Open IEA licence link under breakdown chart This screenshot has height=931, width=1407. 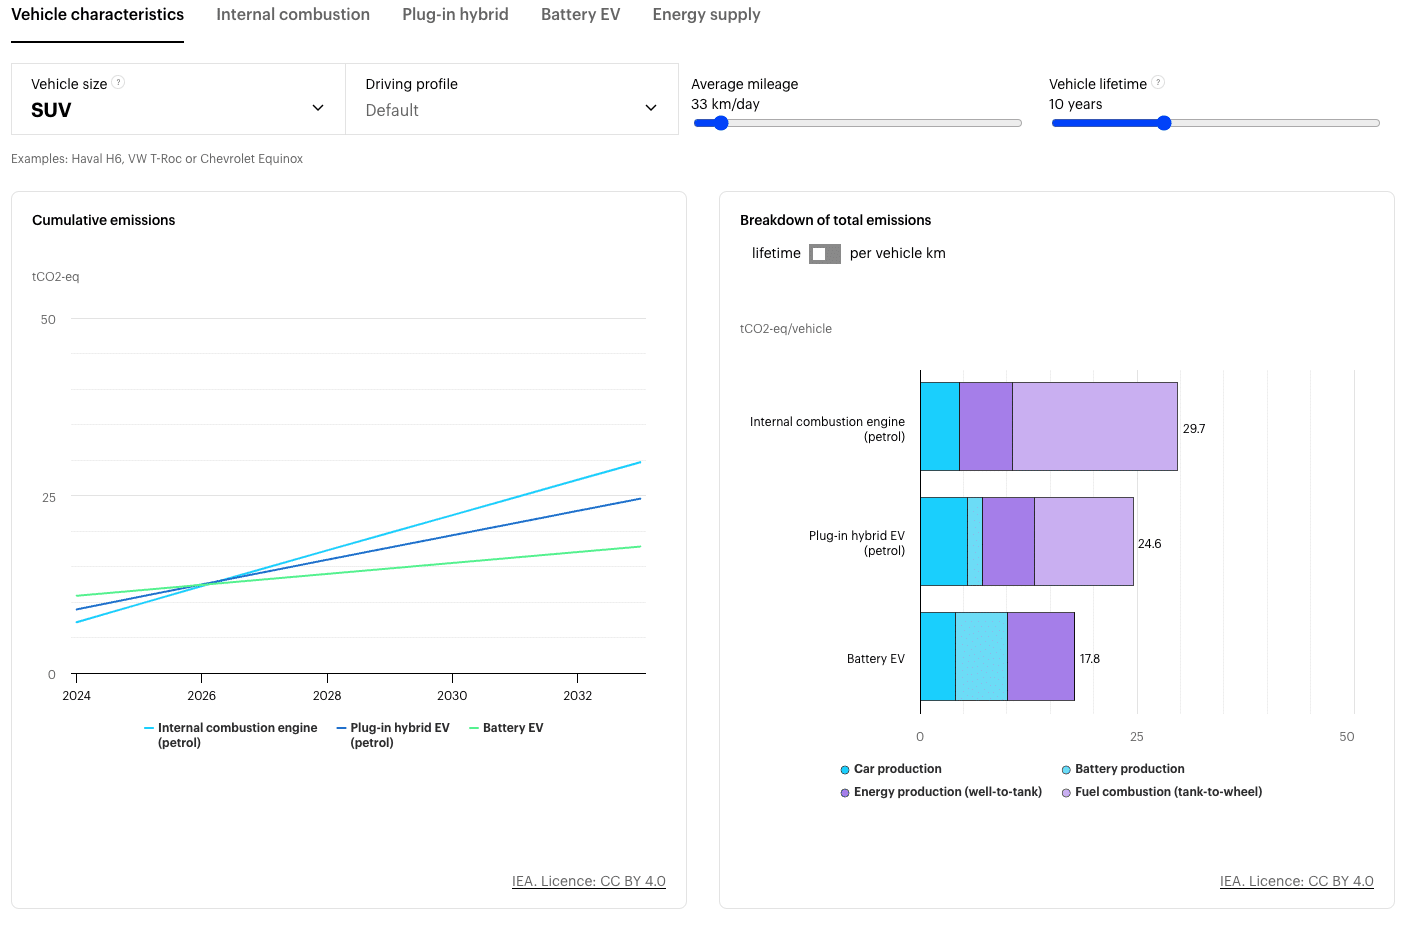[1296, 881]
